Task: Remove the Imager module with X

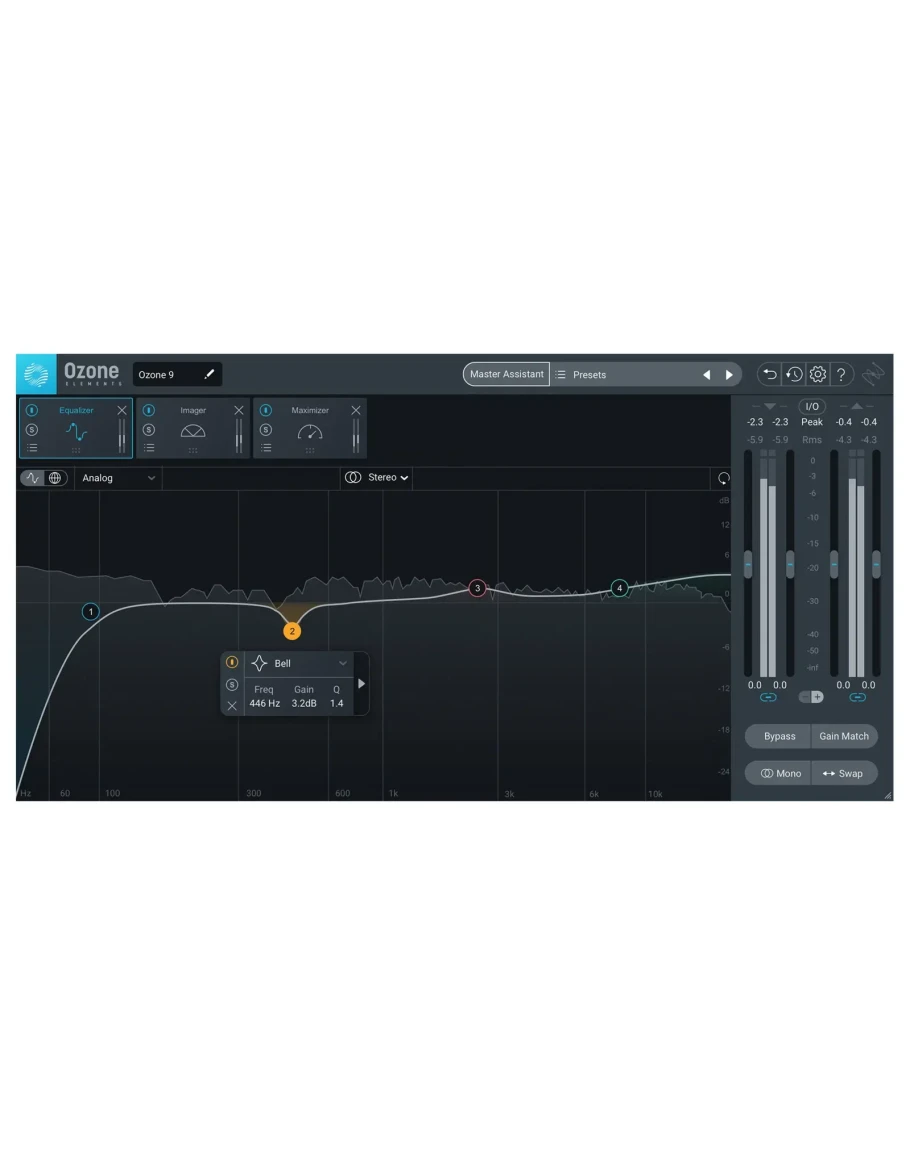Action: point(239,410)
